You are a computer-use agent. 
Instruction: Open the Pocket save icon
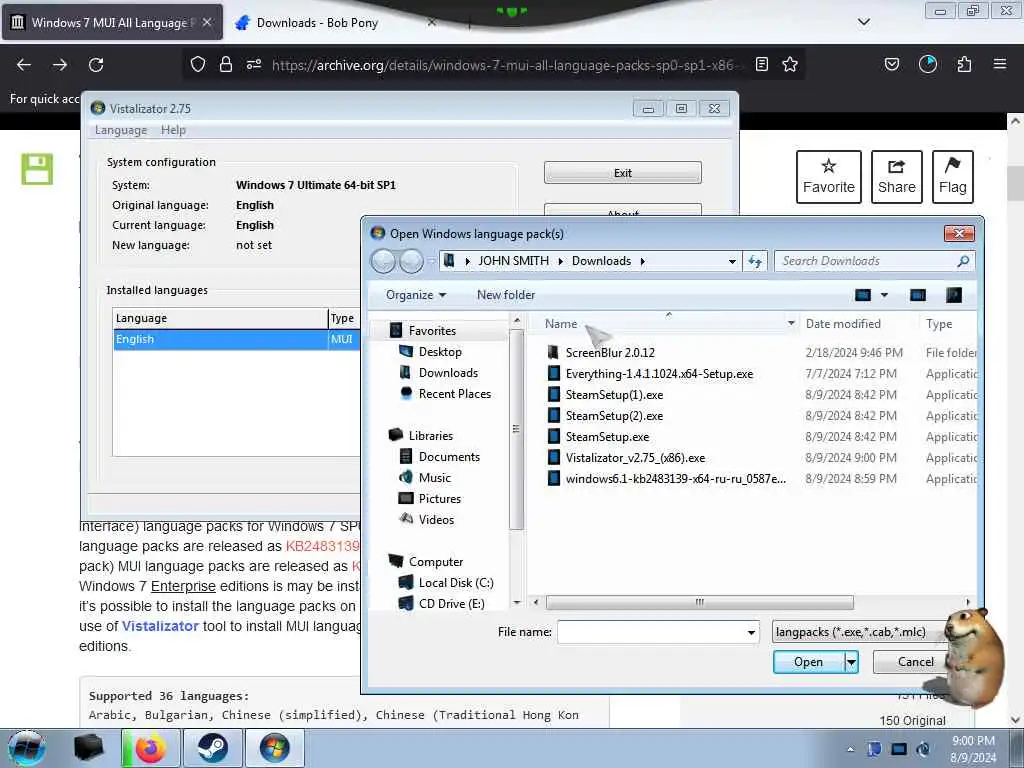pos(891,64)
